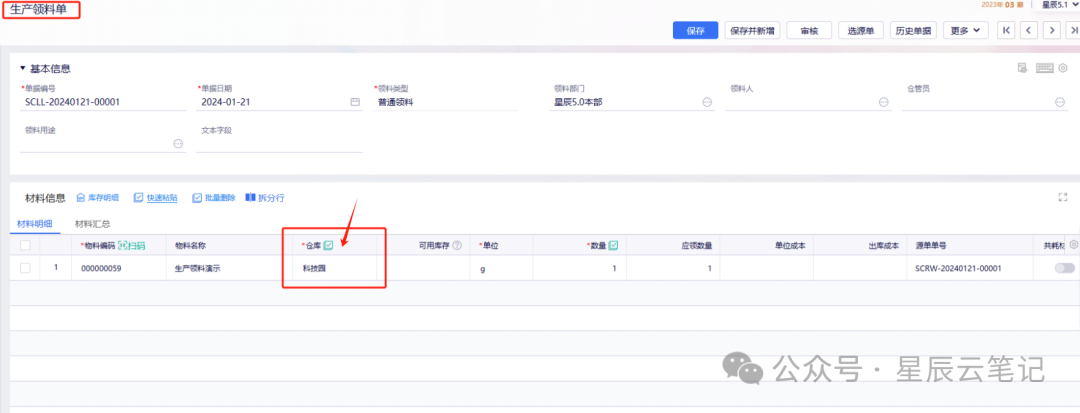Open the 基本信息 gear settings icon
The image size is (1080, 413).
[x=1063, y=68]
